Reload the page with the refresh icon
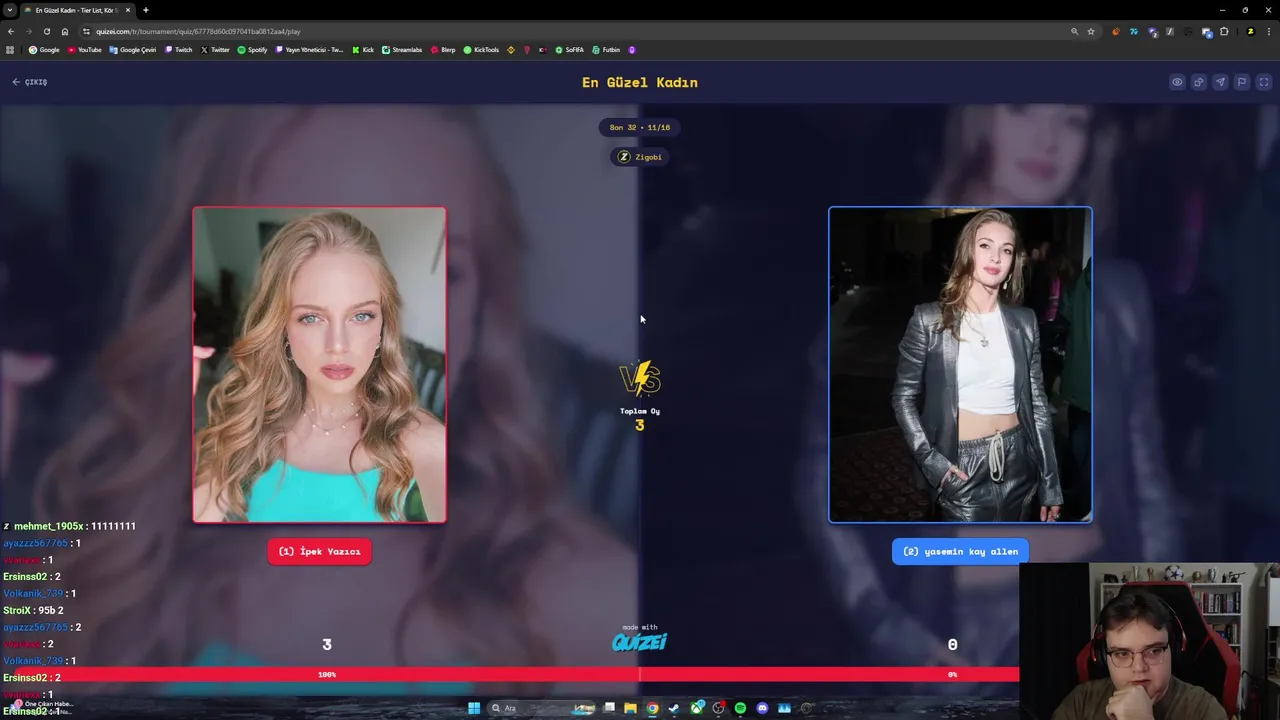The width and height of the screenshot is (1280, 720). [x=46, y=31]
